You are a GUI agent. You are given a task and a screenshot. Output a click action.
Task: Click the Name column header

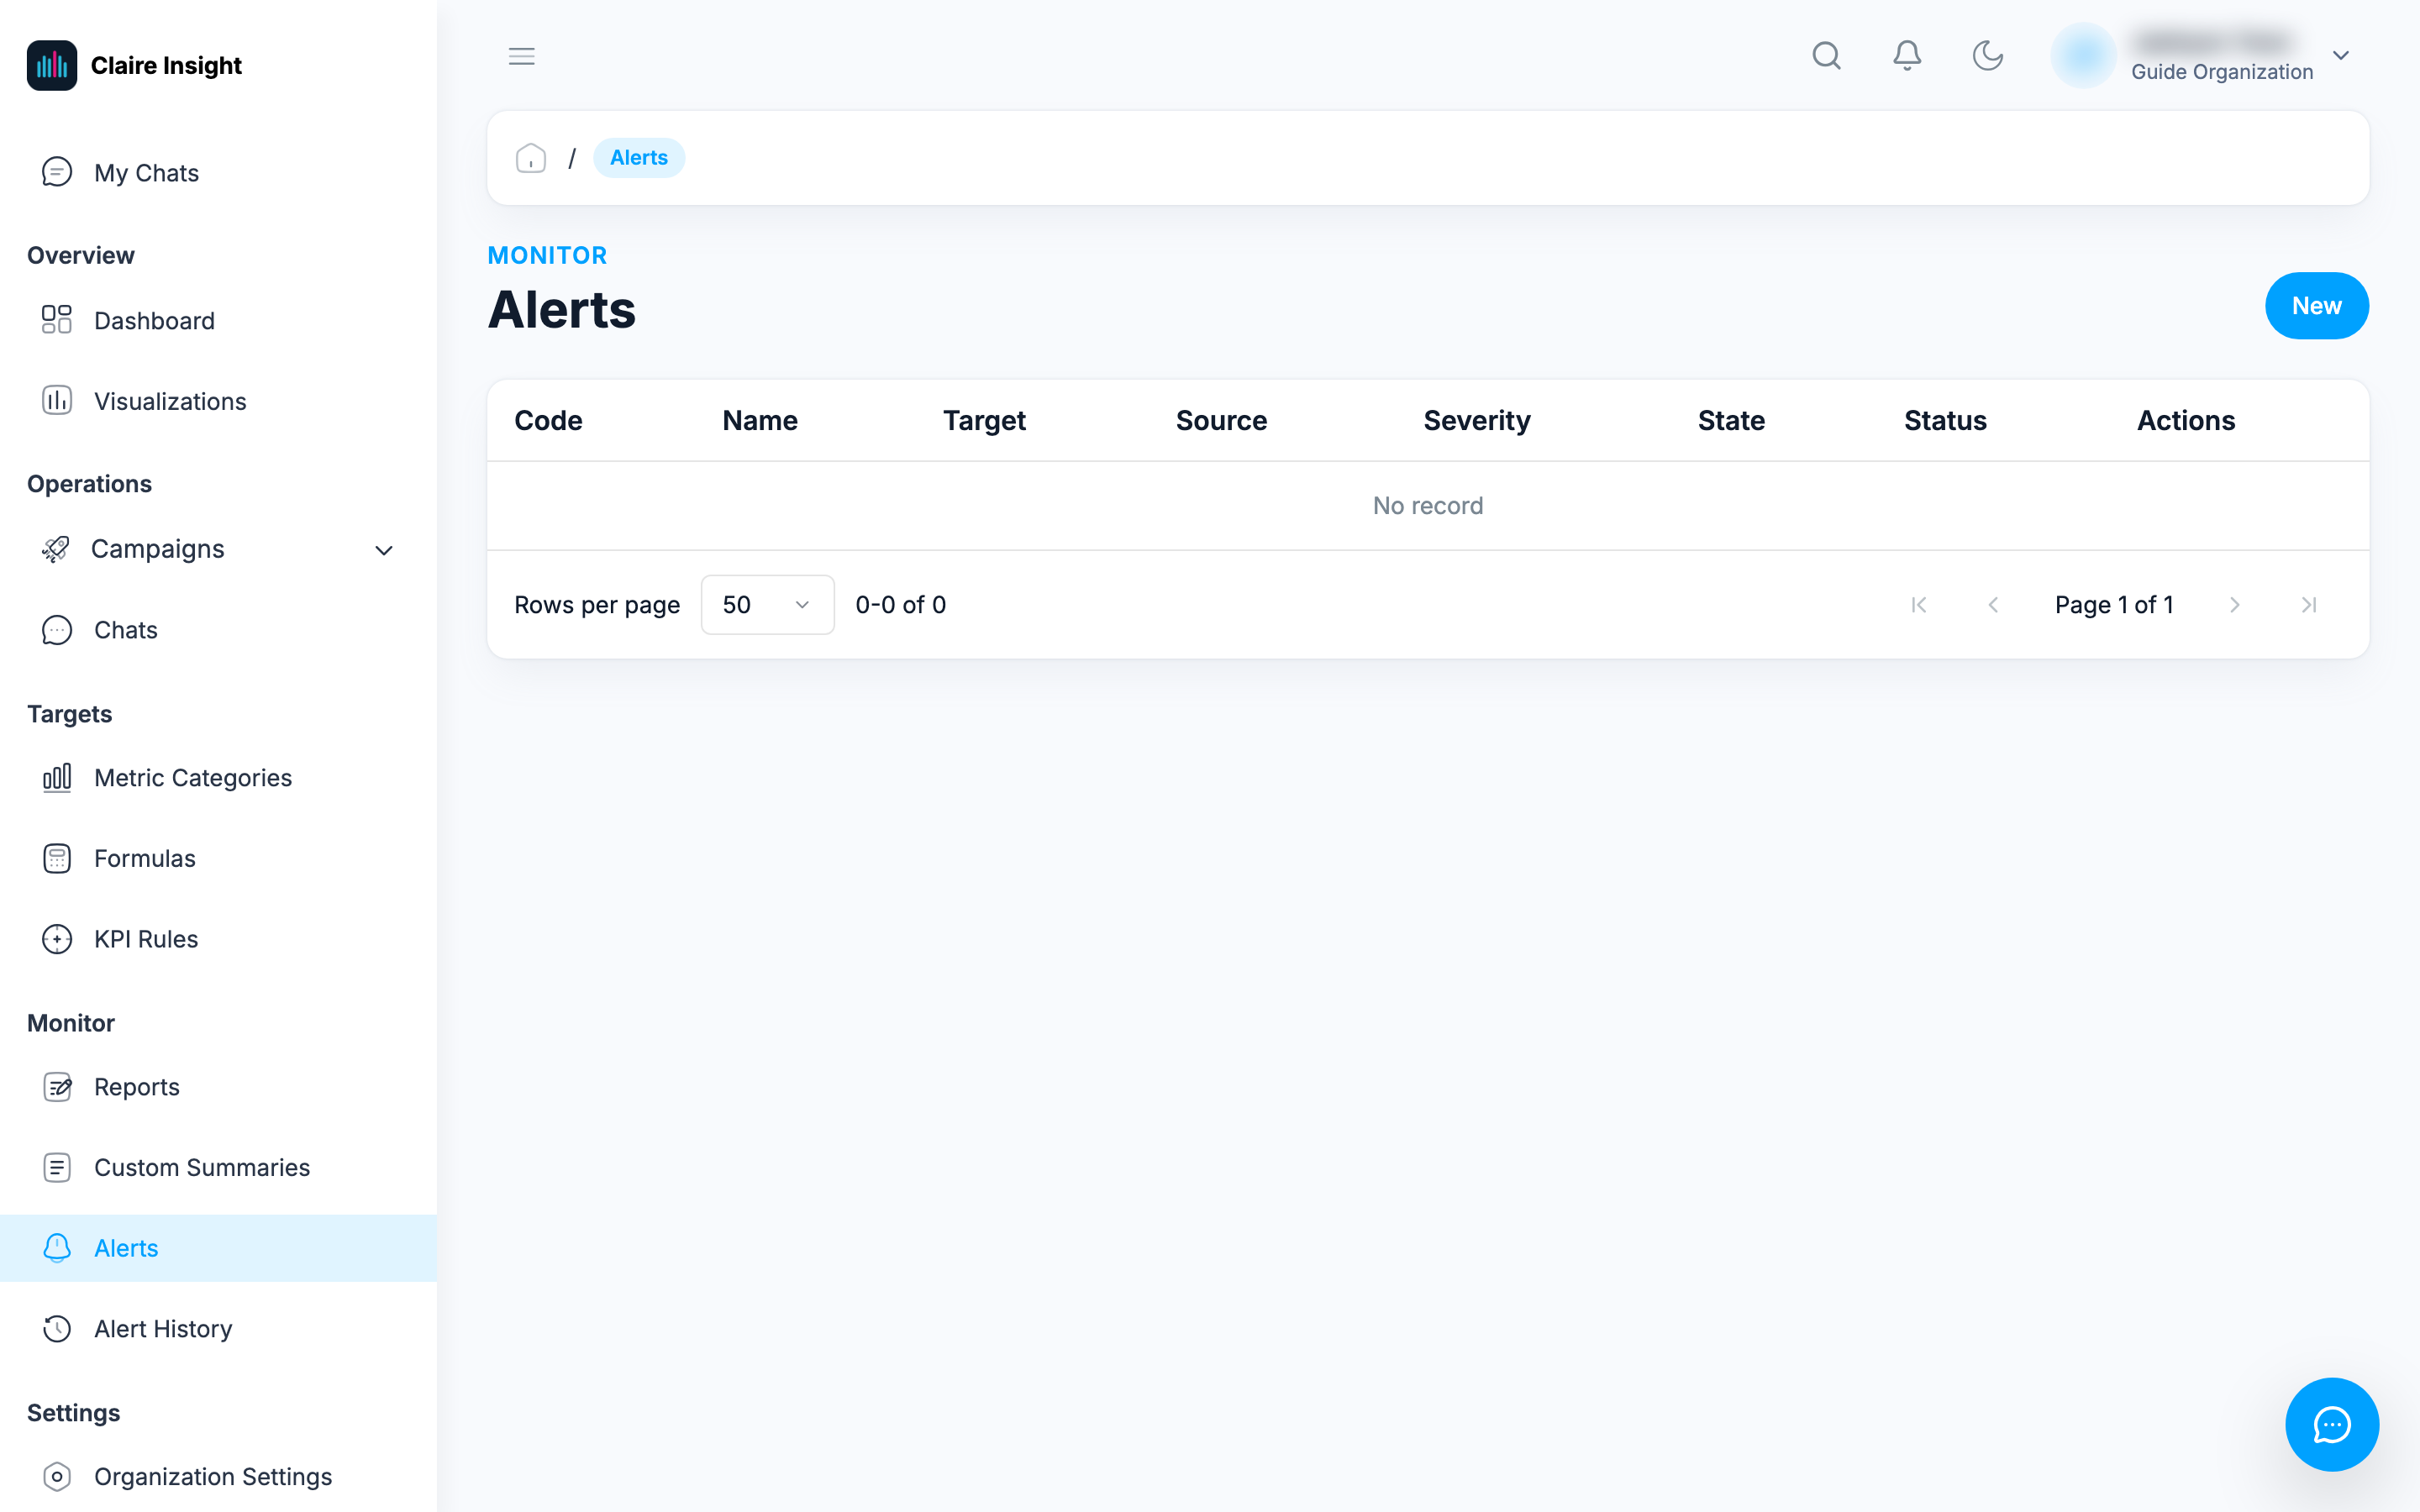(x=760, y=420)
